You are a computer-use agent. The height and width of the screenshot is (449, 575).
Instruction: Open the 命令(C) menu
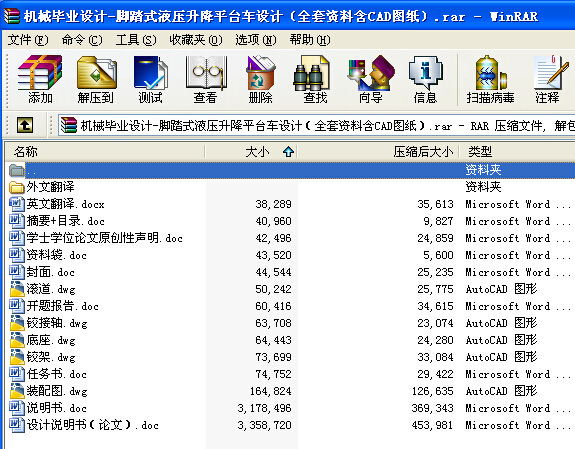[x=82, y=40]
